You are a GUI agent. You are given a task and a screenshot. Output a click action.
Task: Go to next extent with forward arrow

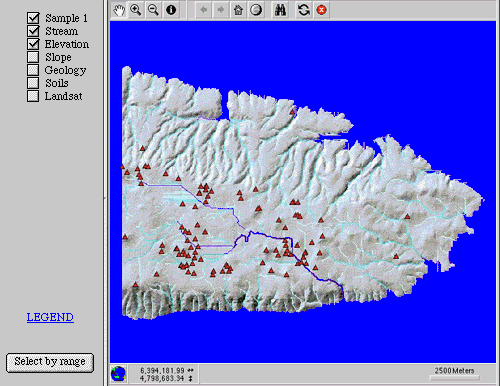tap(221, 10)
